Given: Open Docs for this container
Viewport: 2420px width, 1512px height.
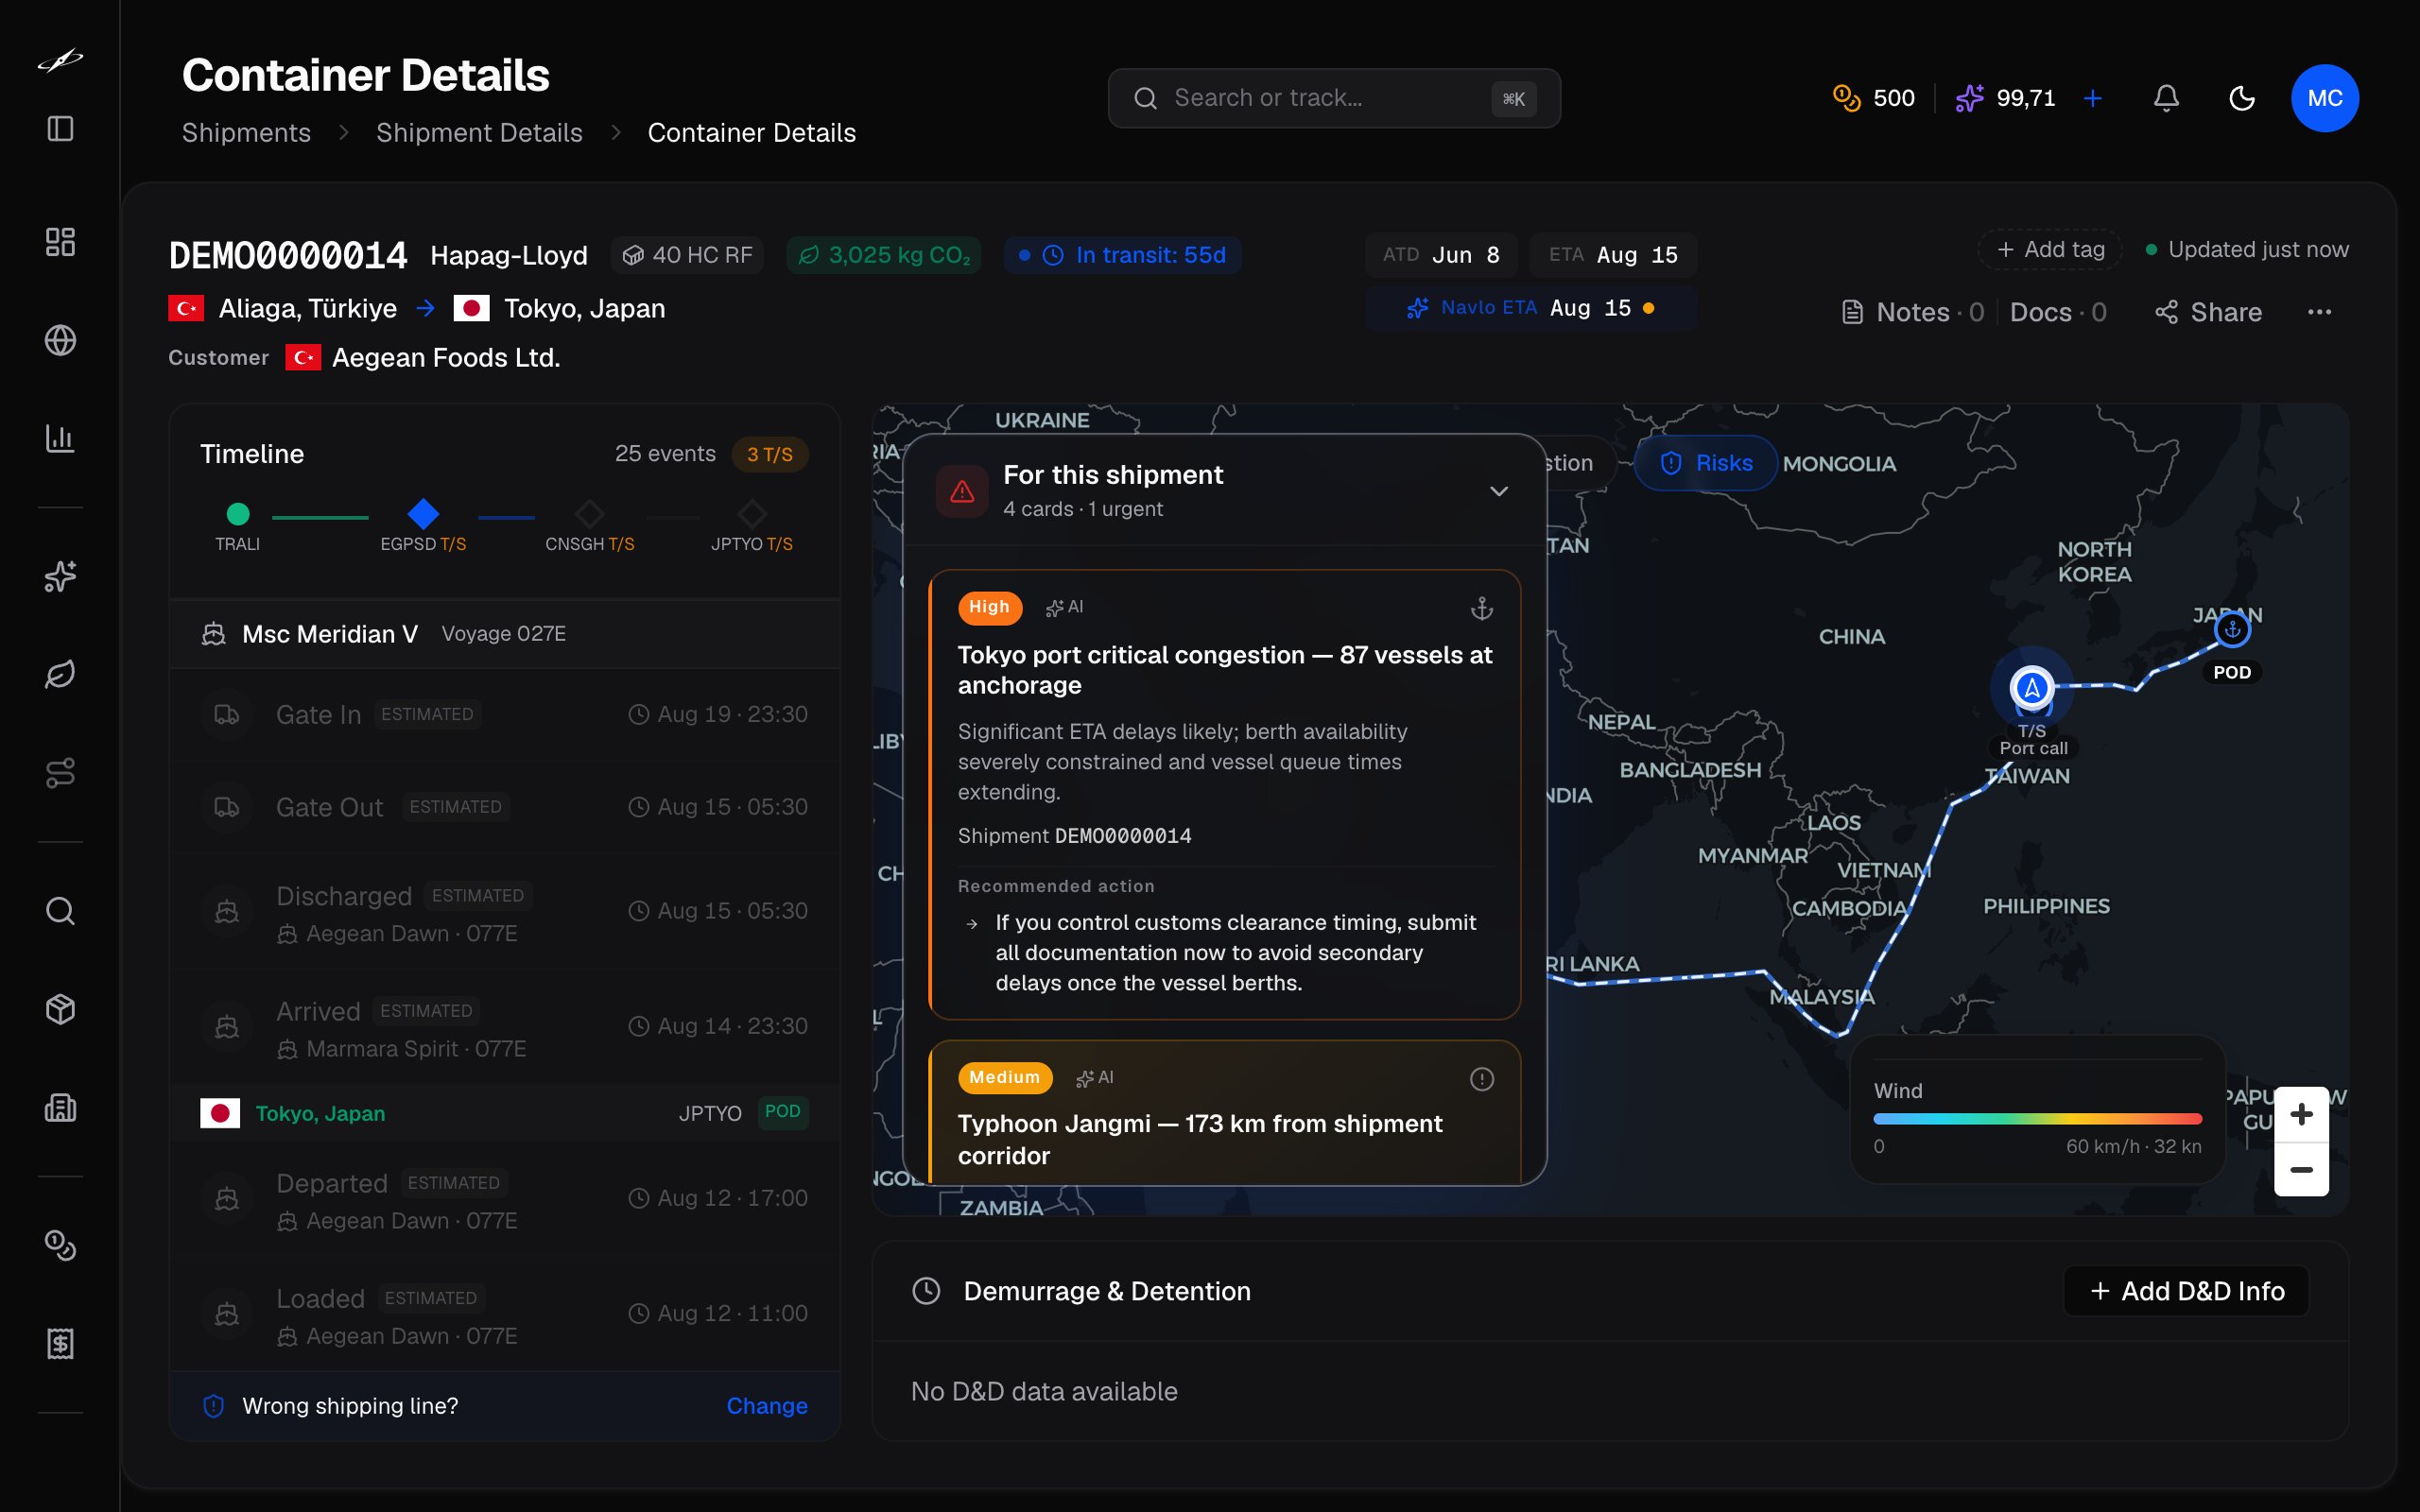Looking at the screenshot, I should [x=2058, y=312].
